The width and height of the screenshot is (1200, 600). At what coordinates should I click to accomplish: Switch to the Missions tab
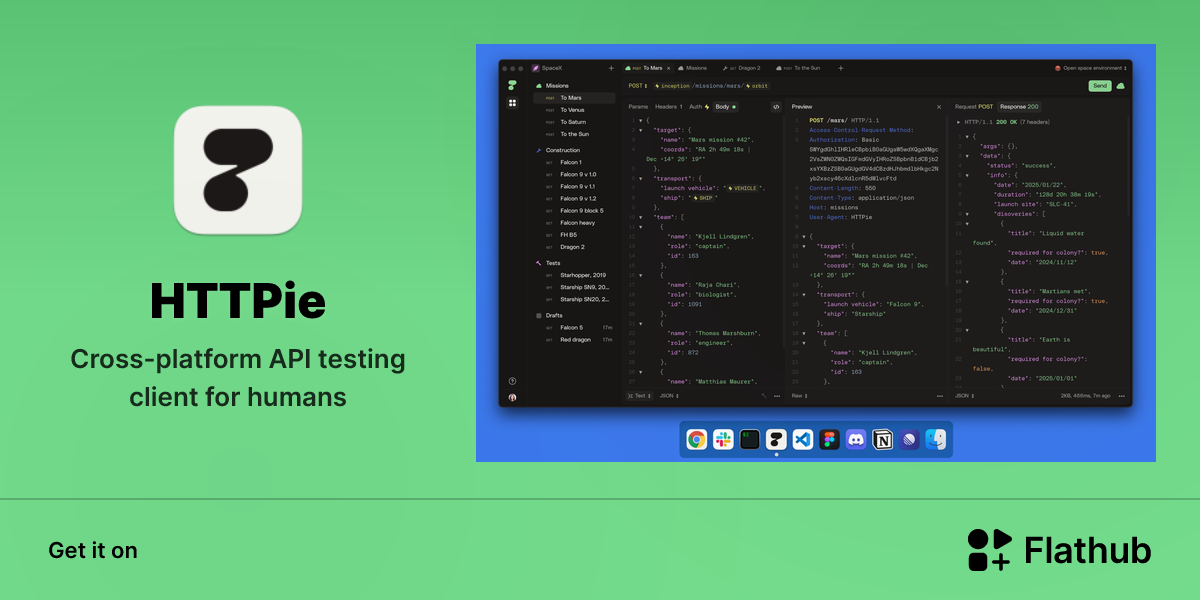point(693,68)
